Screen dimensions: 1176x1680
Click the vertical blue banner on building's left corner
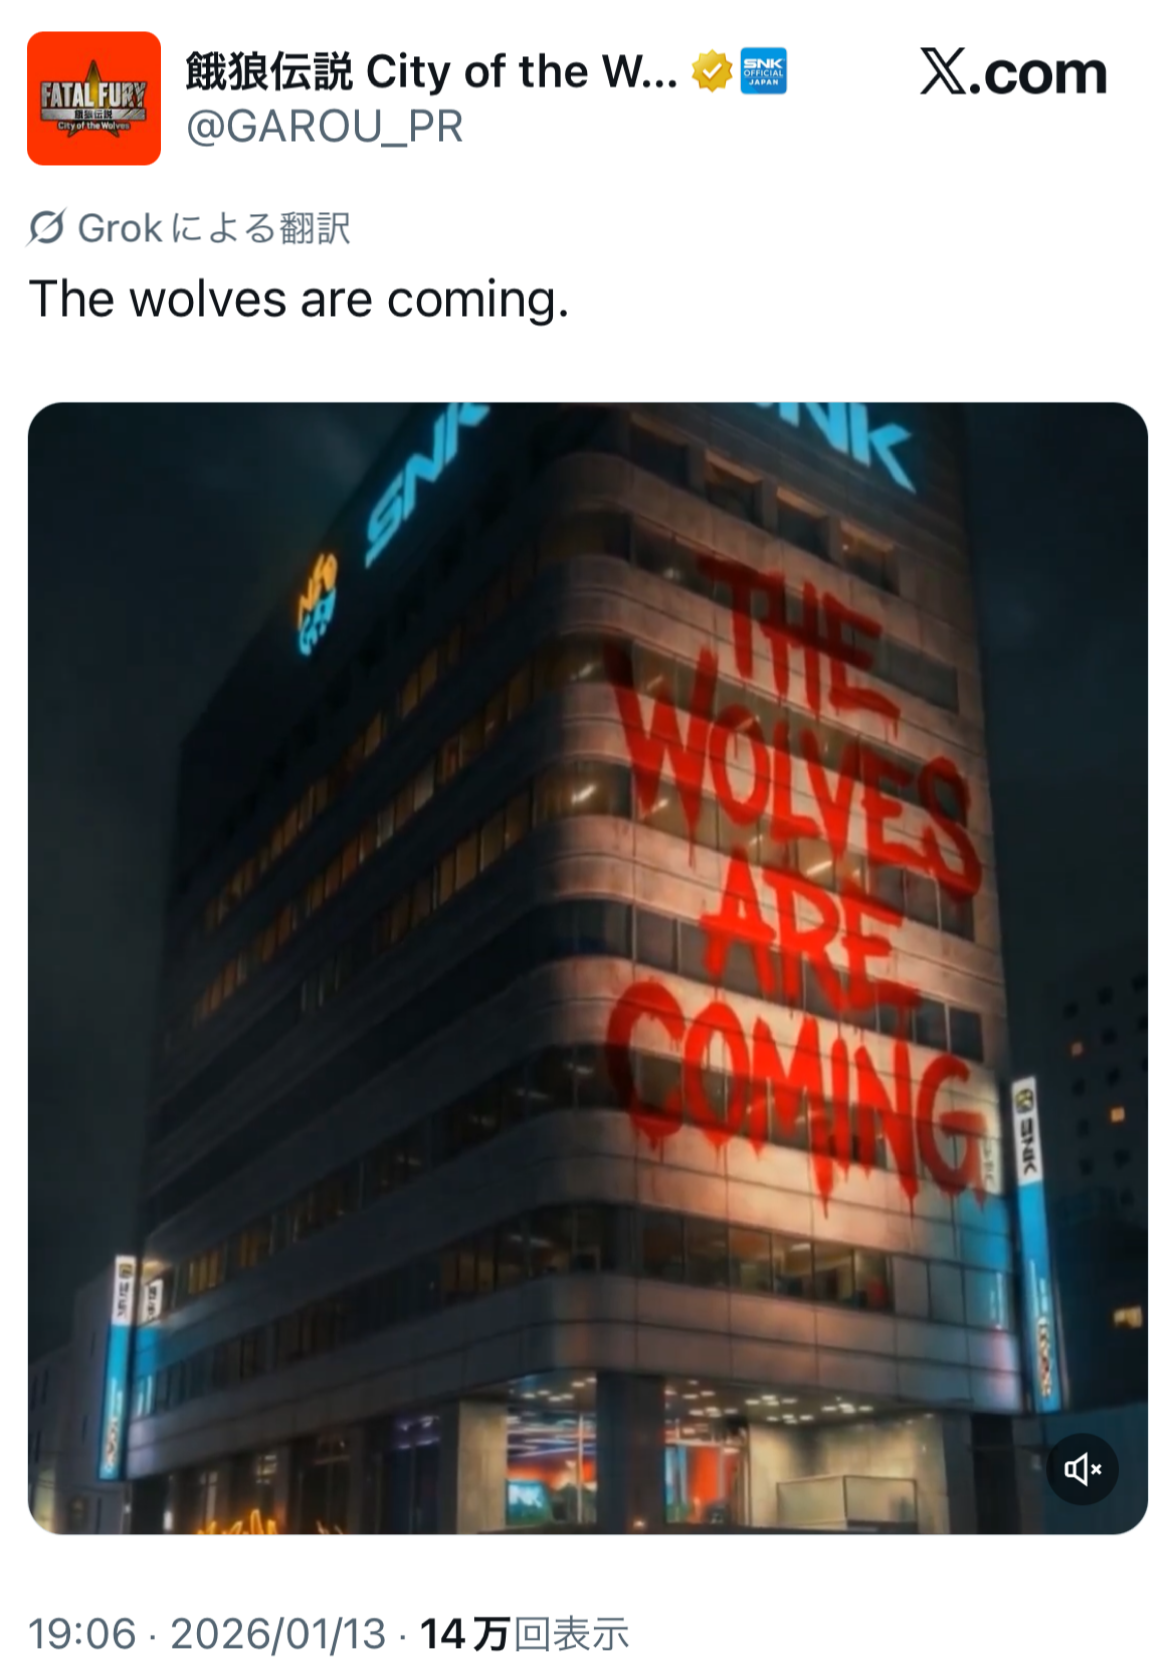tap(118, 1366)
